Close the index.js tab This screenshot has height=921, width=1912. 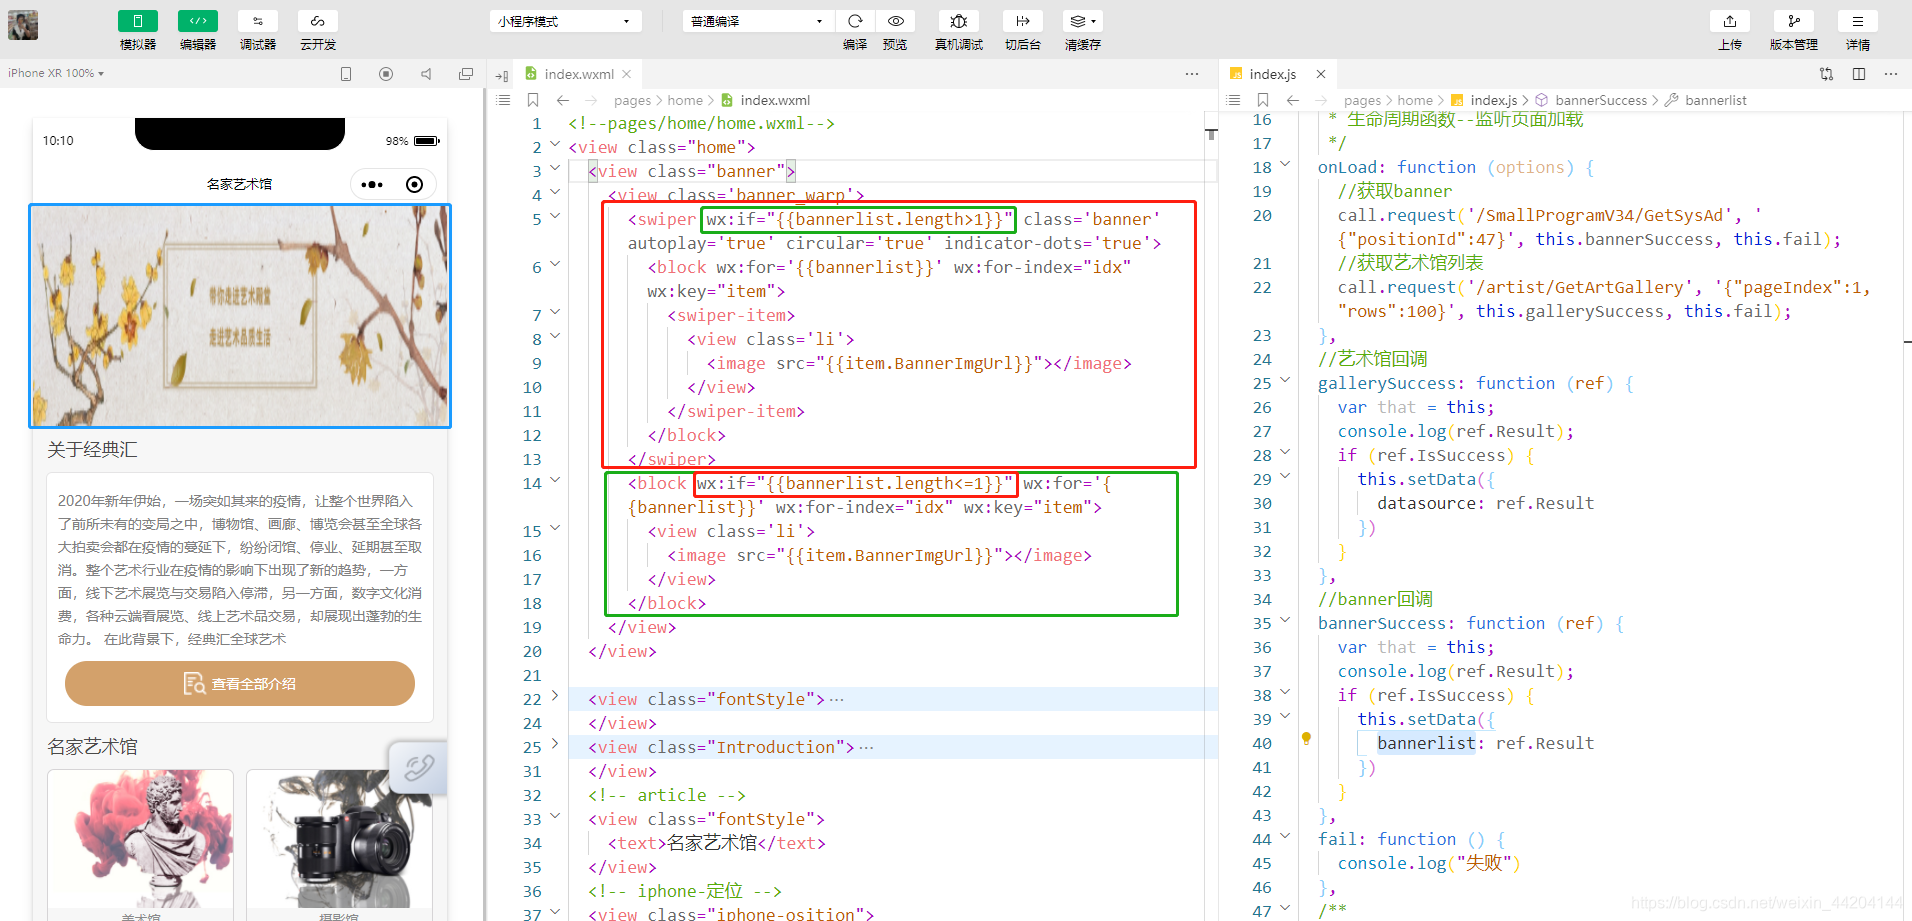tap(1321, 74)
